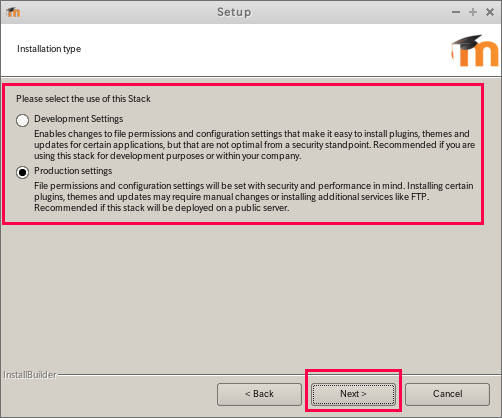The height and width of the screenshot is (418, 502).
Task: Abort installation with Cancel button
Action: [x=447, y=394]
